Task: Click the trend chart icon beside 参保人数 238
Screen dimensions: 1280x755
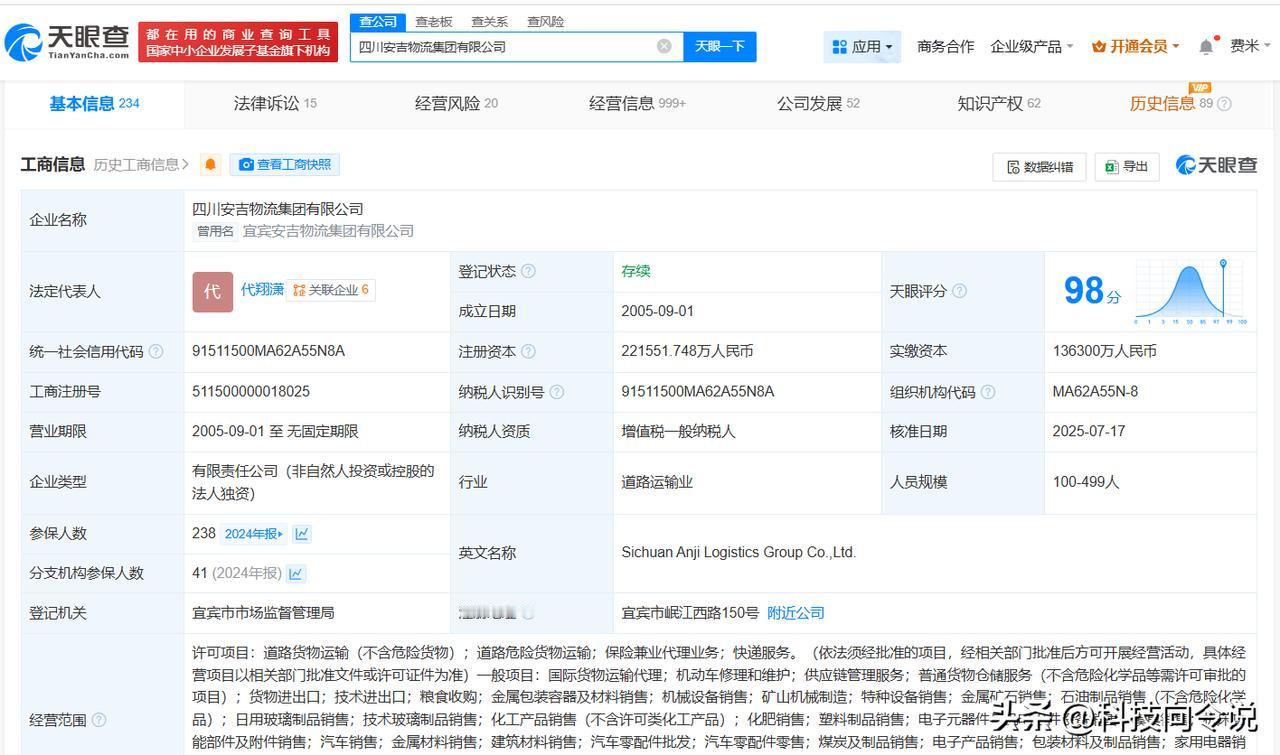Action: pos(302,534)
